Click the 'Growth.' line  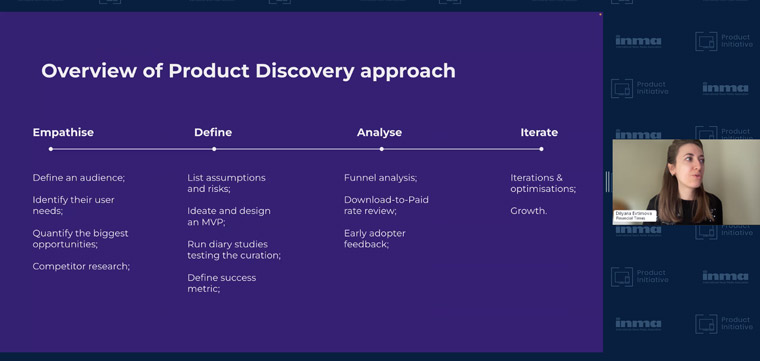[x=528, y=211]
